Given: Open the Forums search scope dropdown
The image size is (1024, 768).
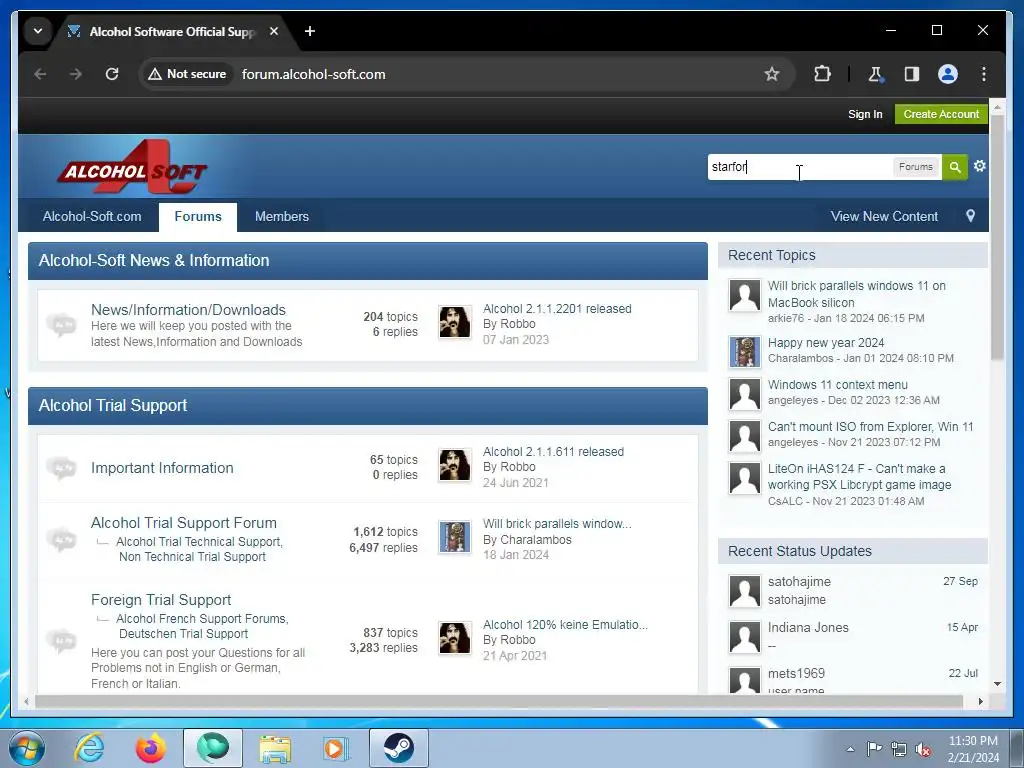Looking at the screenshot, I should 916,167.
